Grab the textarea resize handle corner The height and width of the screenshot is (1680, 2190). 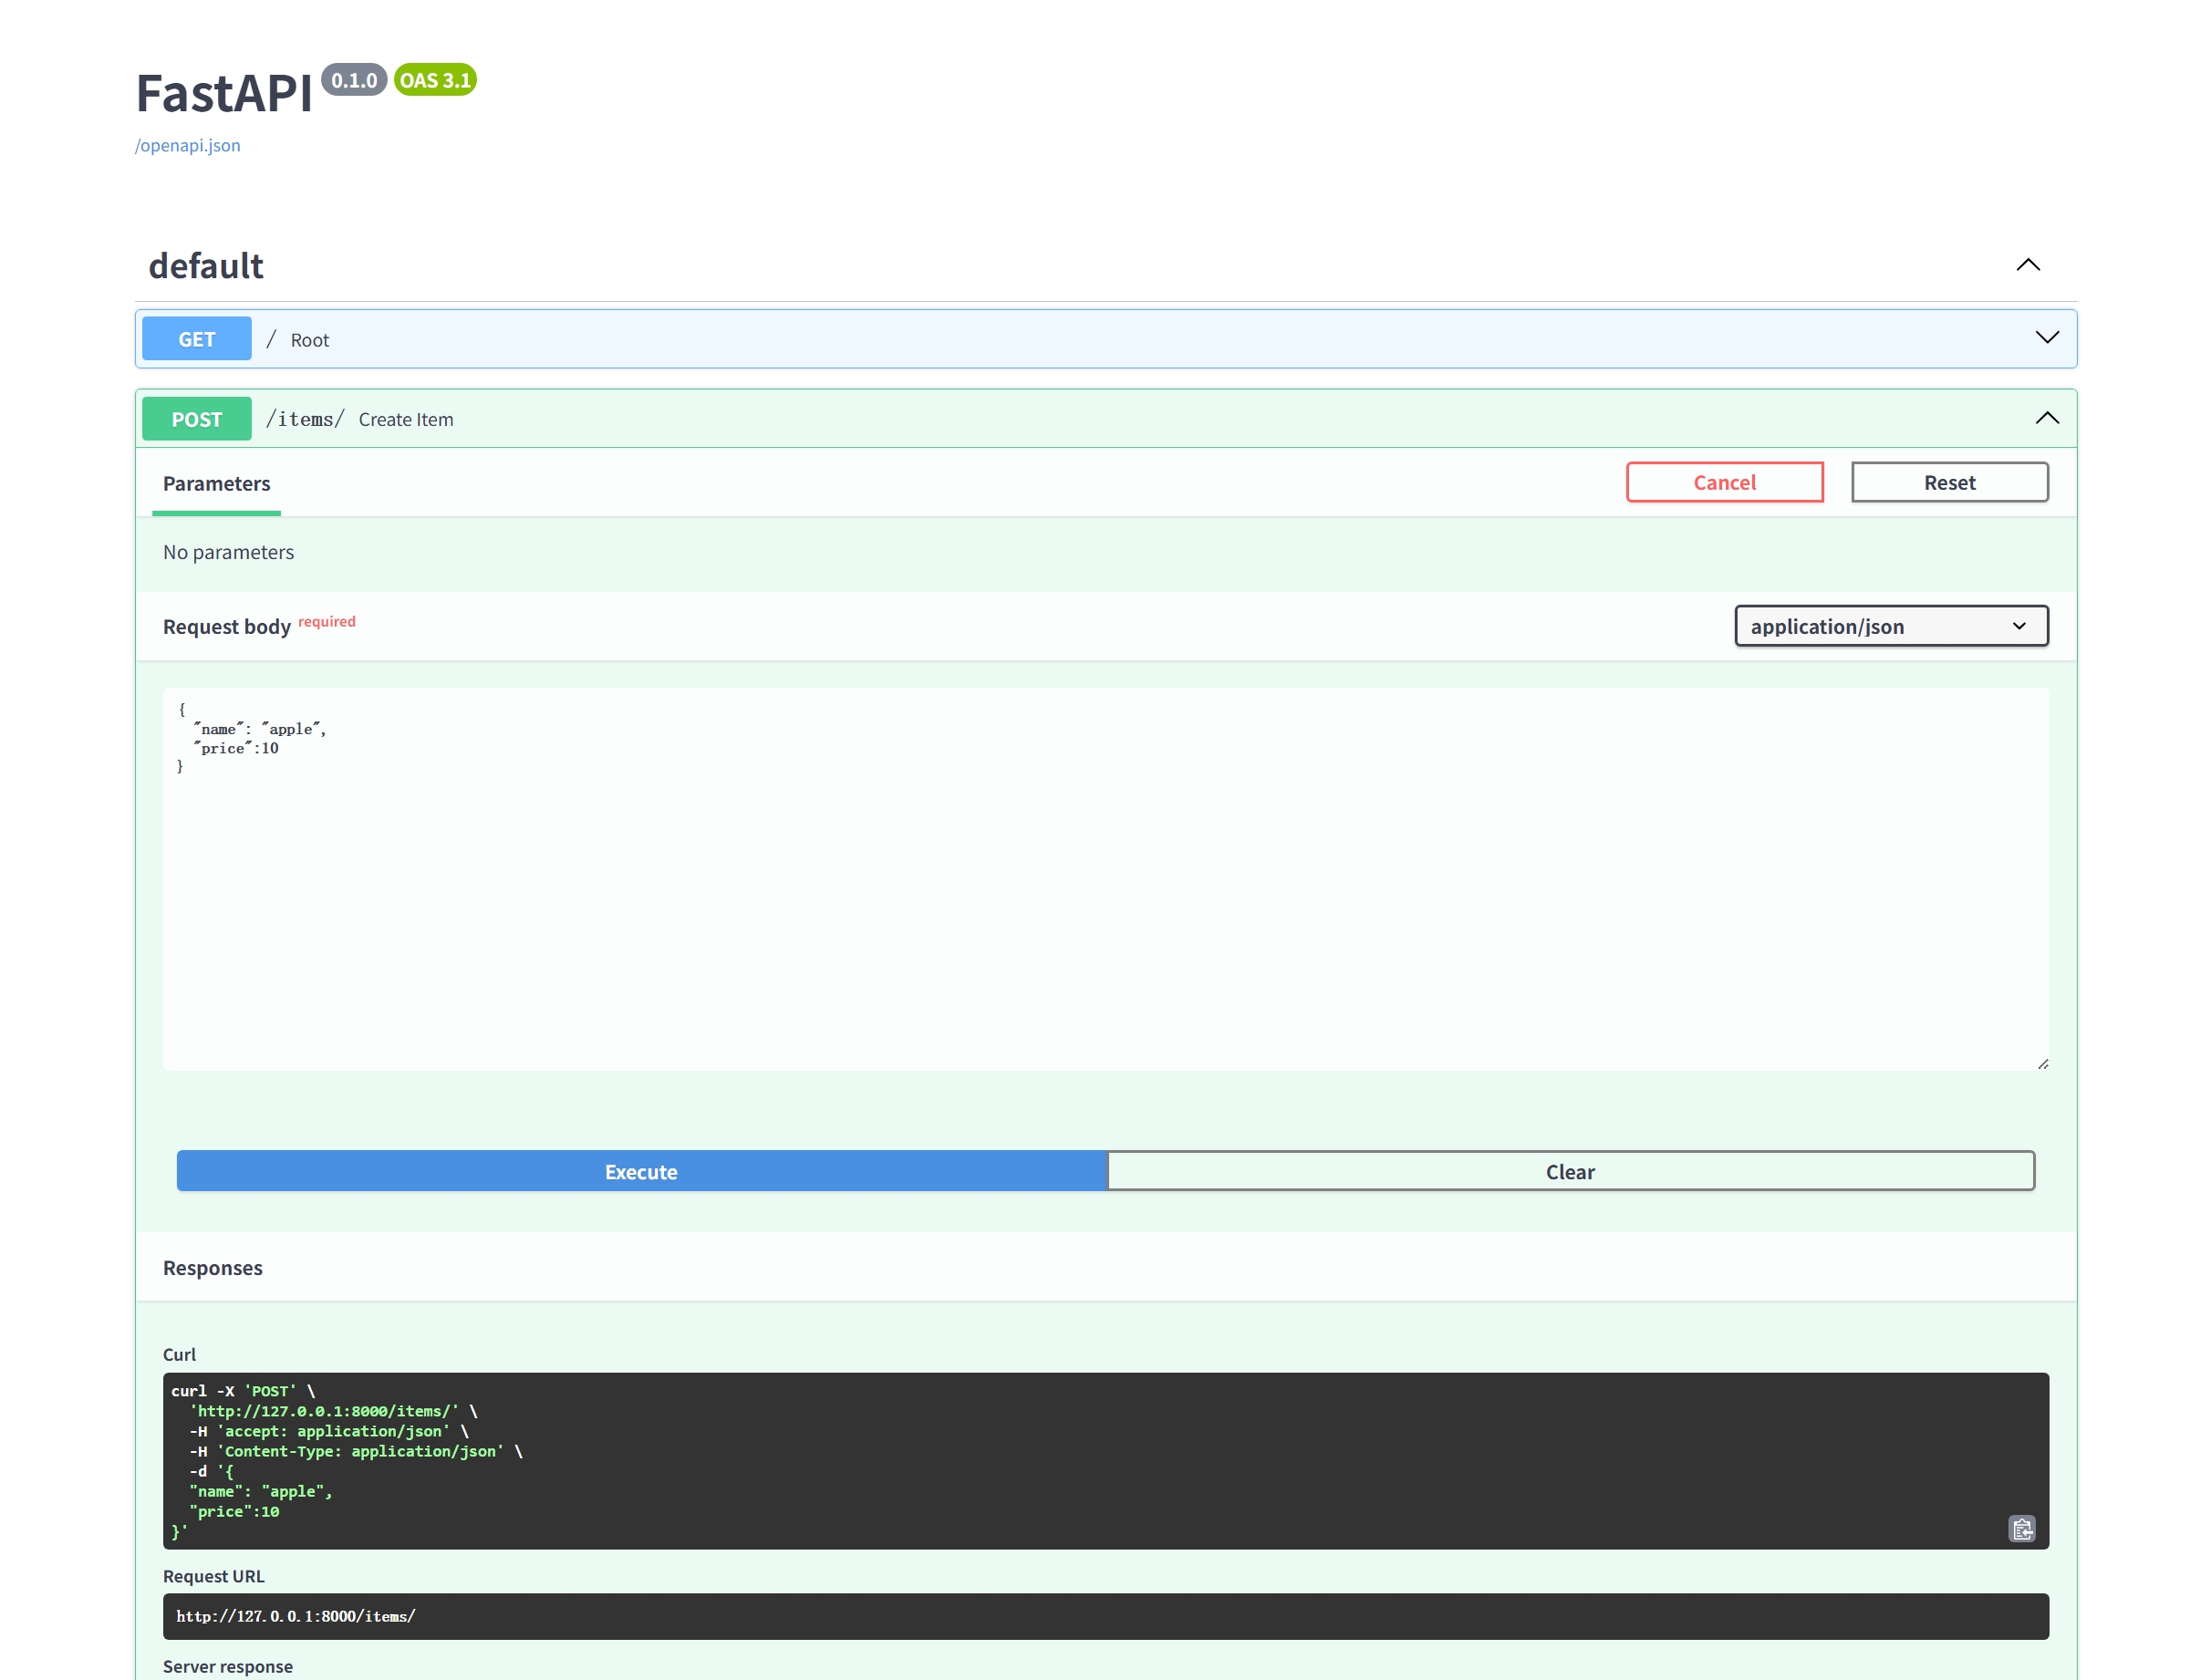tap(2042, 1064)
